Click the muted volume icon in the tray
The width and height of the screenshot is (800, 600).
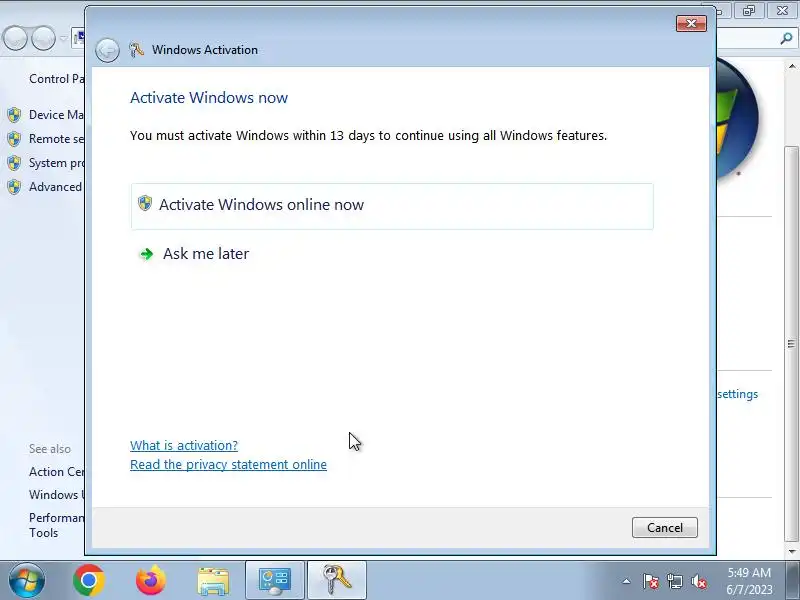[x=698, y=581]
